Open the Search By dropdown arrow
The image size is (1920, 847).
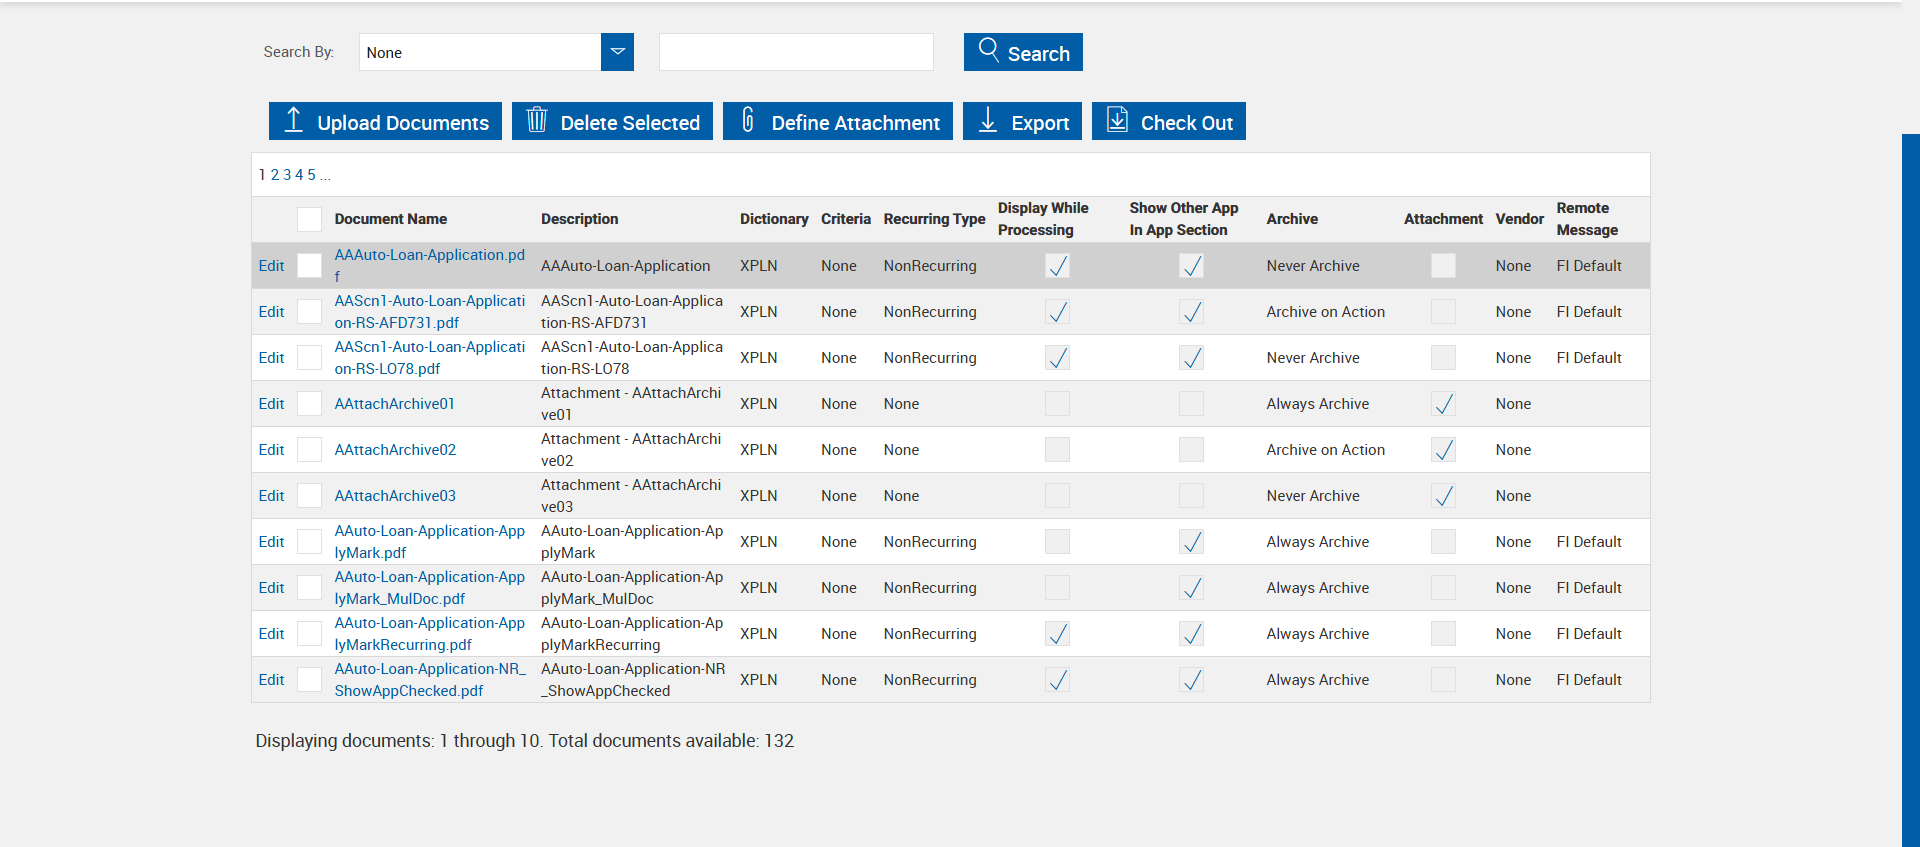[617, 52]
